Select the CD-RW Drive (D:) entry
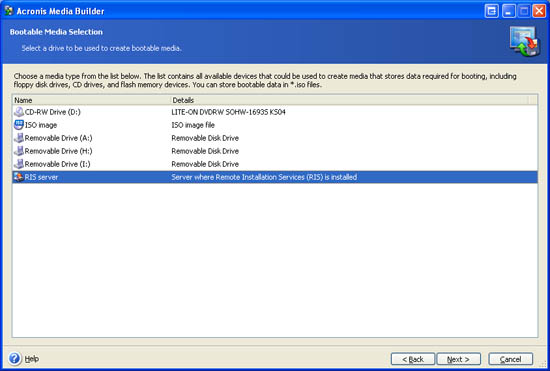 coord(275,112)
